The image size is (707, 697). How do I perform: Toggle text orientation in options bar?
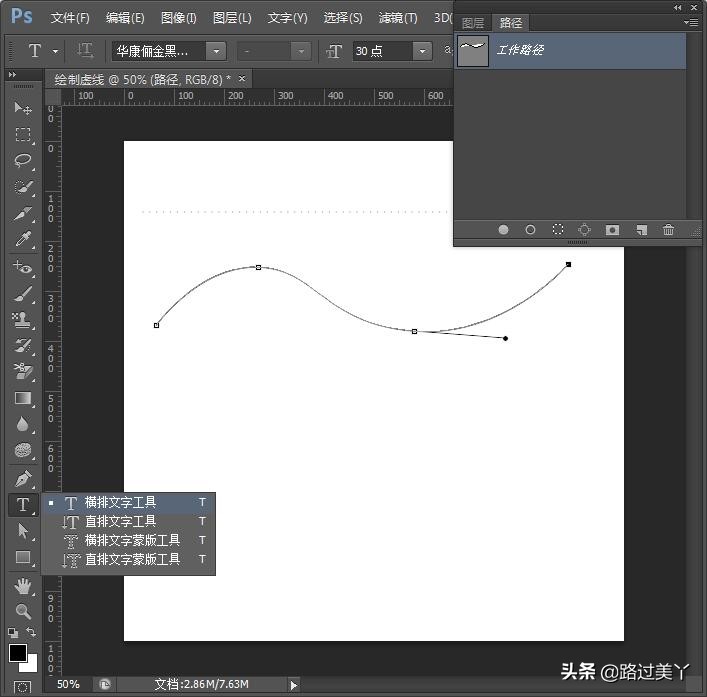pos(84,51)
